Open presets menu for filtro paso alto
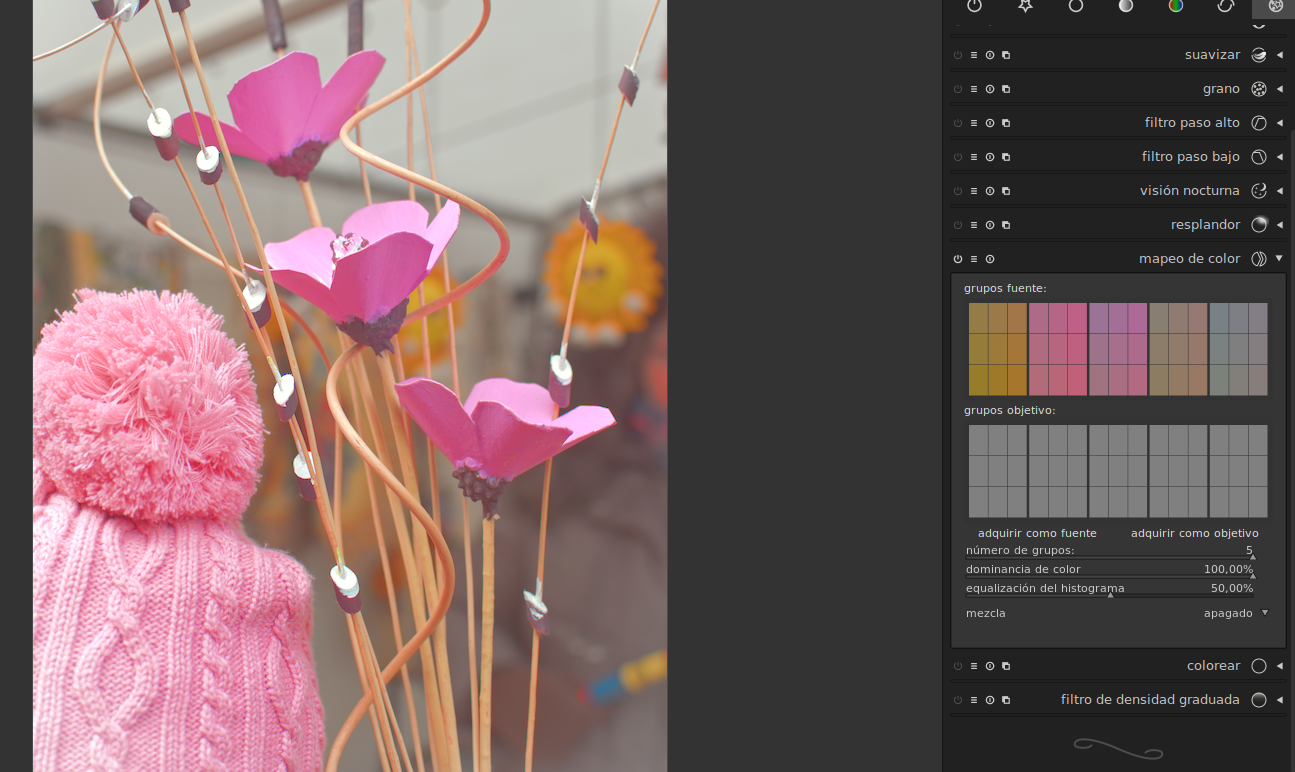1295x772 pixels. (974, 123)
